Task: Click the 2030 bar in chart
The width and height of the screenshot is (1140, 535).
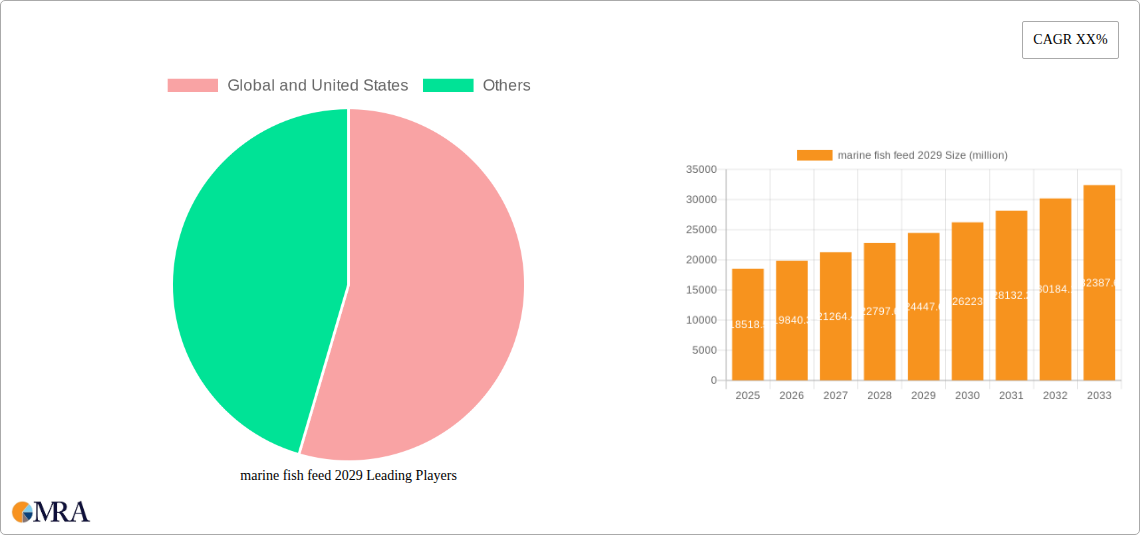Action: point(967,302)
